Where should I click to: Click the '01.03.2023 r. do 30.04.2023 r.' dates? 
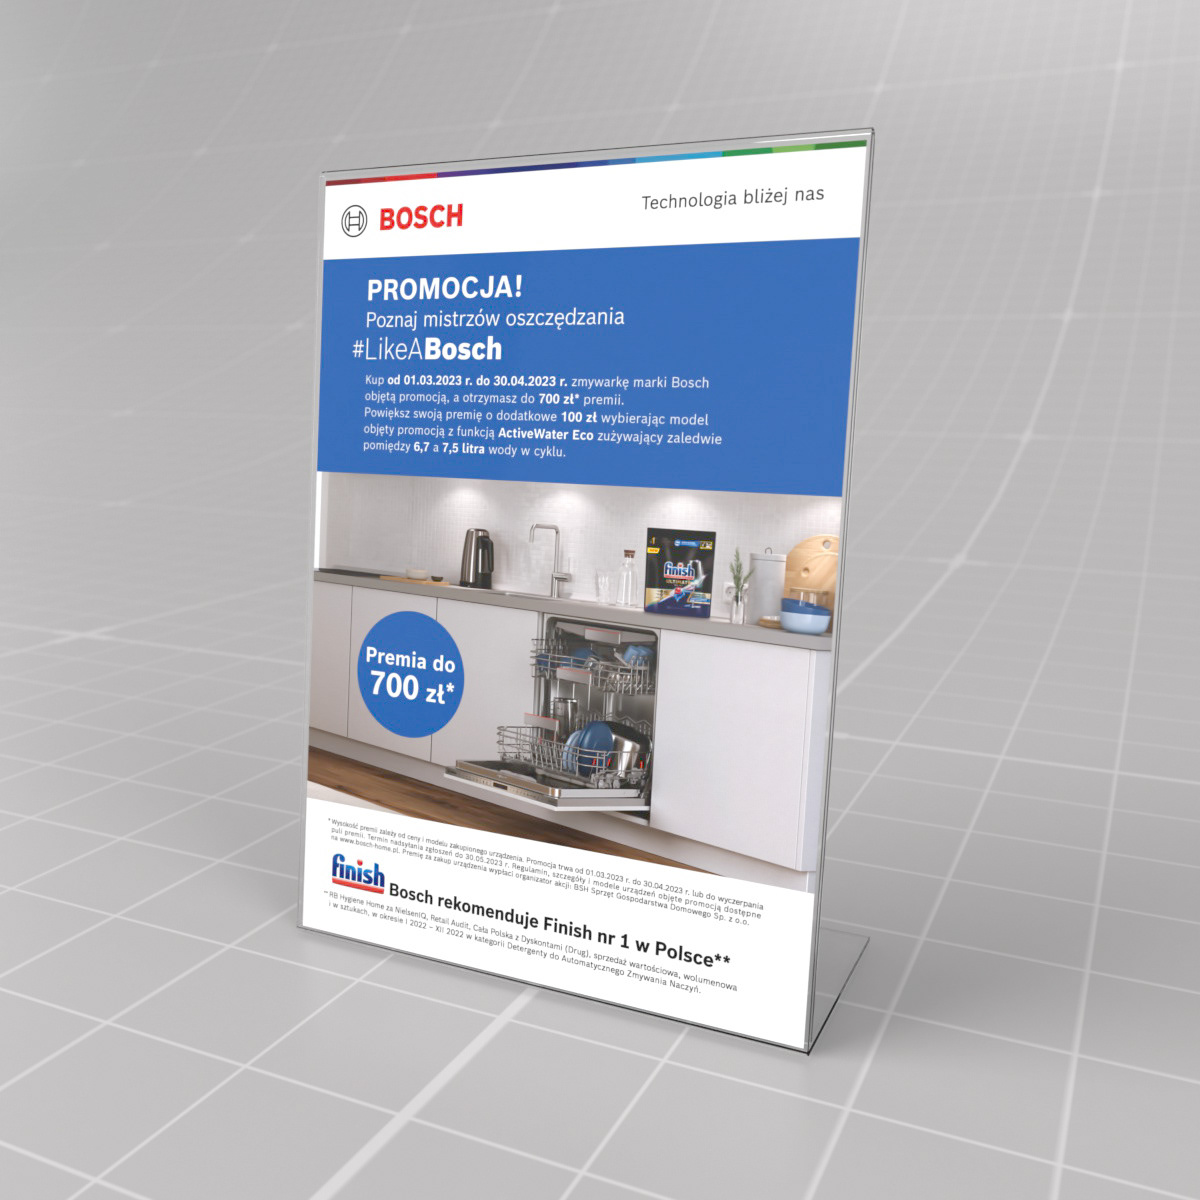[x=485, y=380]
